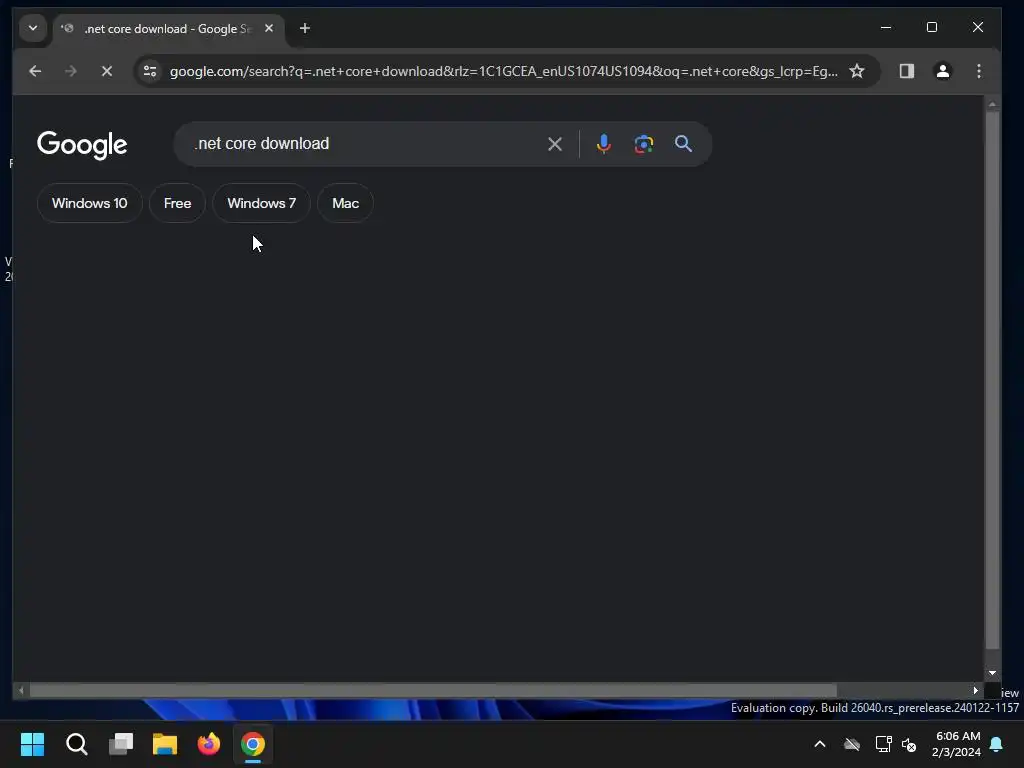Select the Windows 7 filter chip

pos(261,203)
